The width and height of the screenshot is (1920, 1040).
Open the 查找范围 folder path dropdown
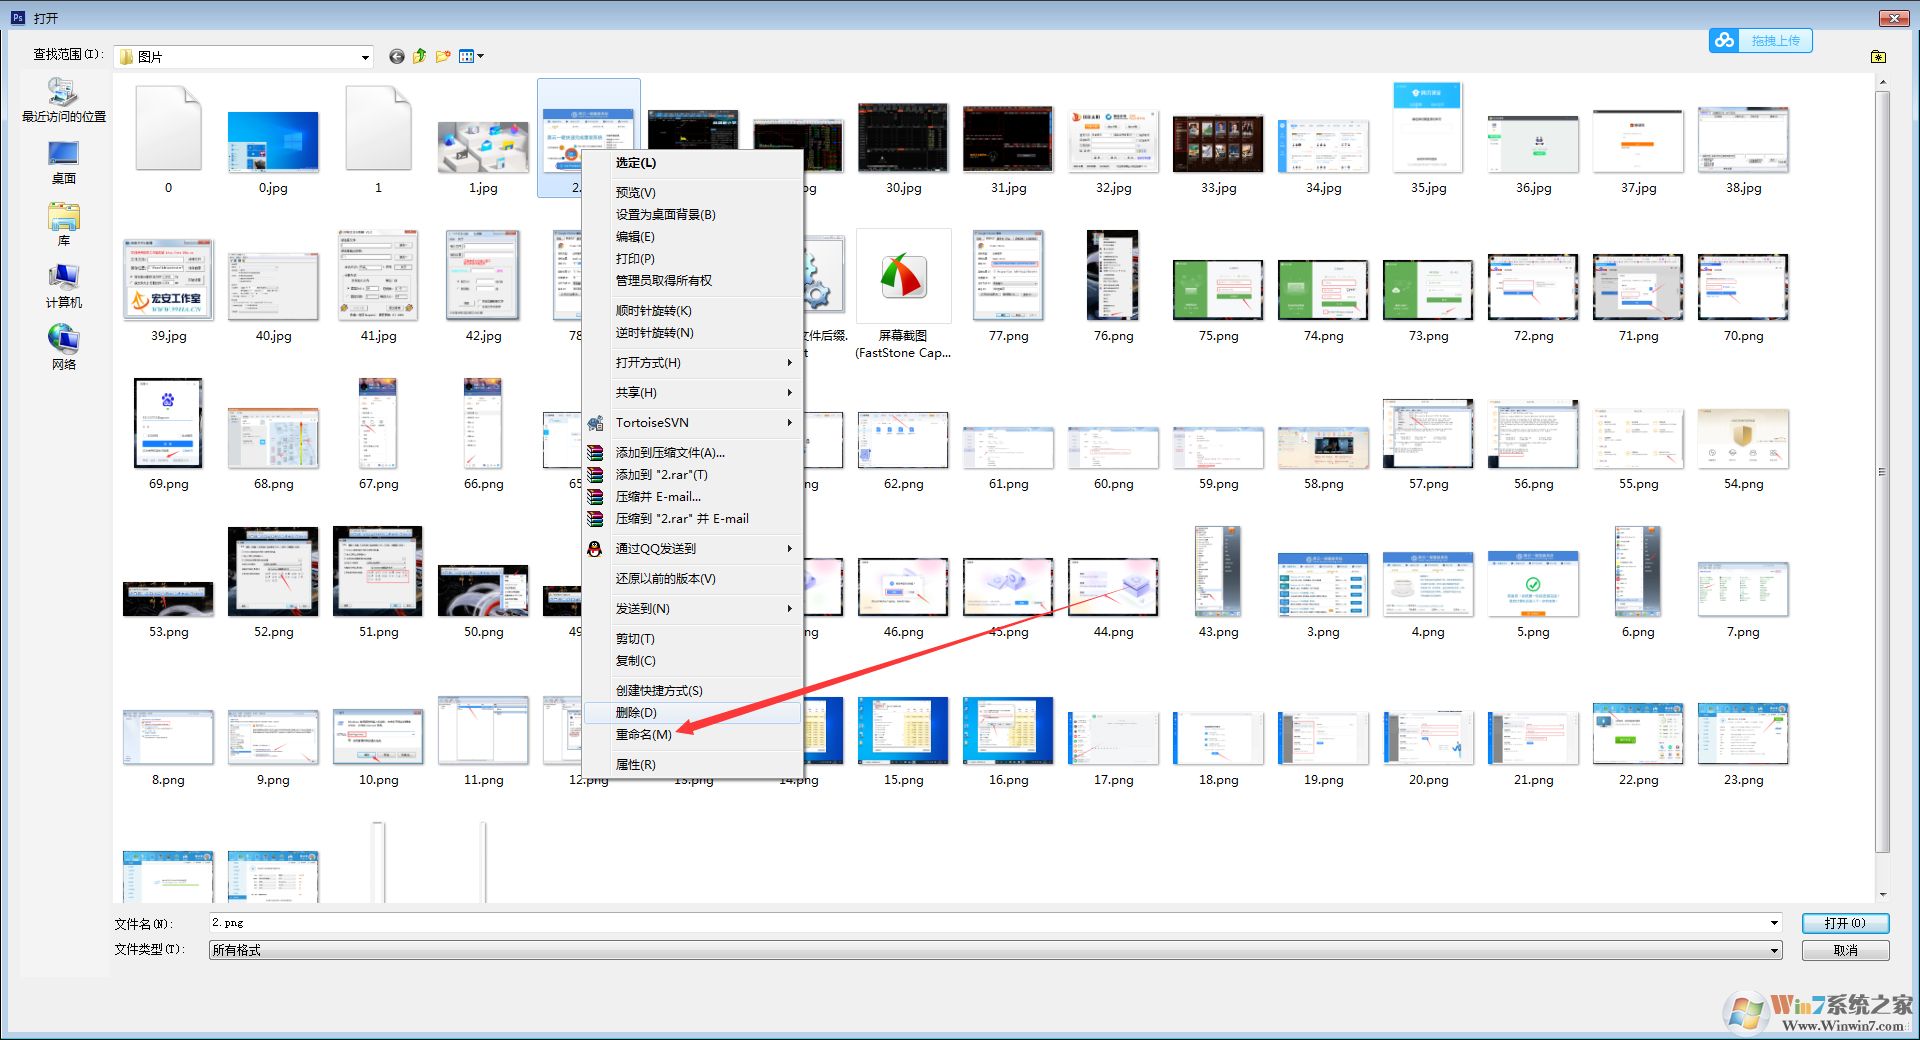click(x=365, y=56)
